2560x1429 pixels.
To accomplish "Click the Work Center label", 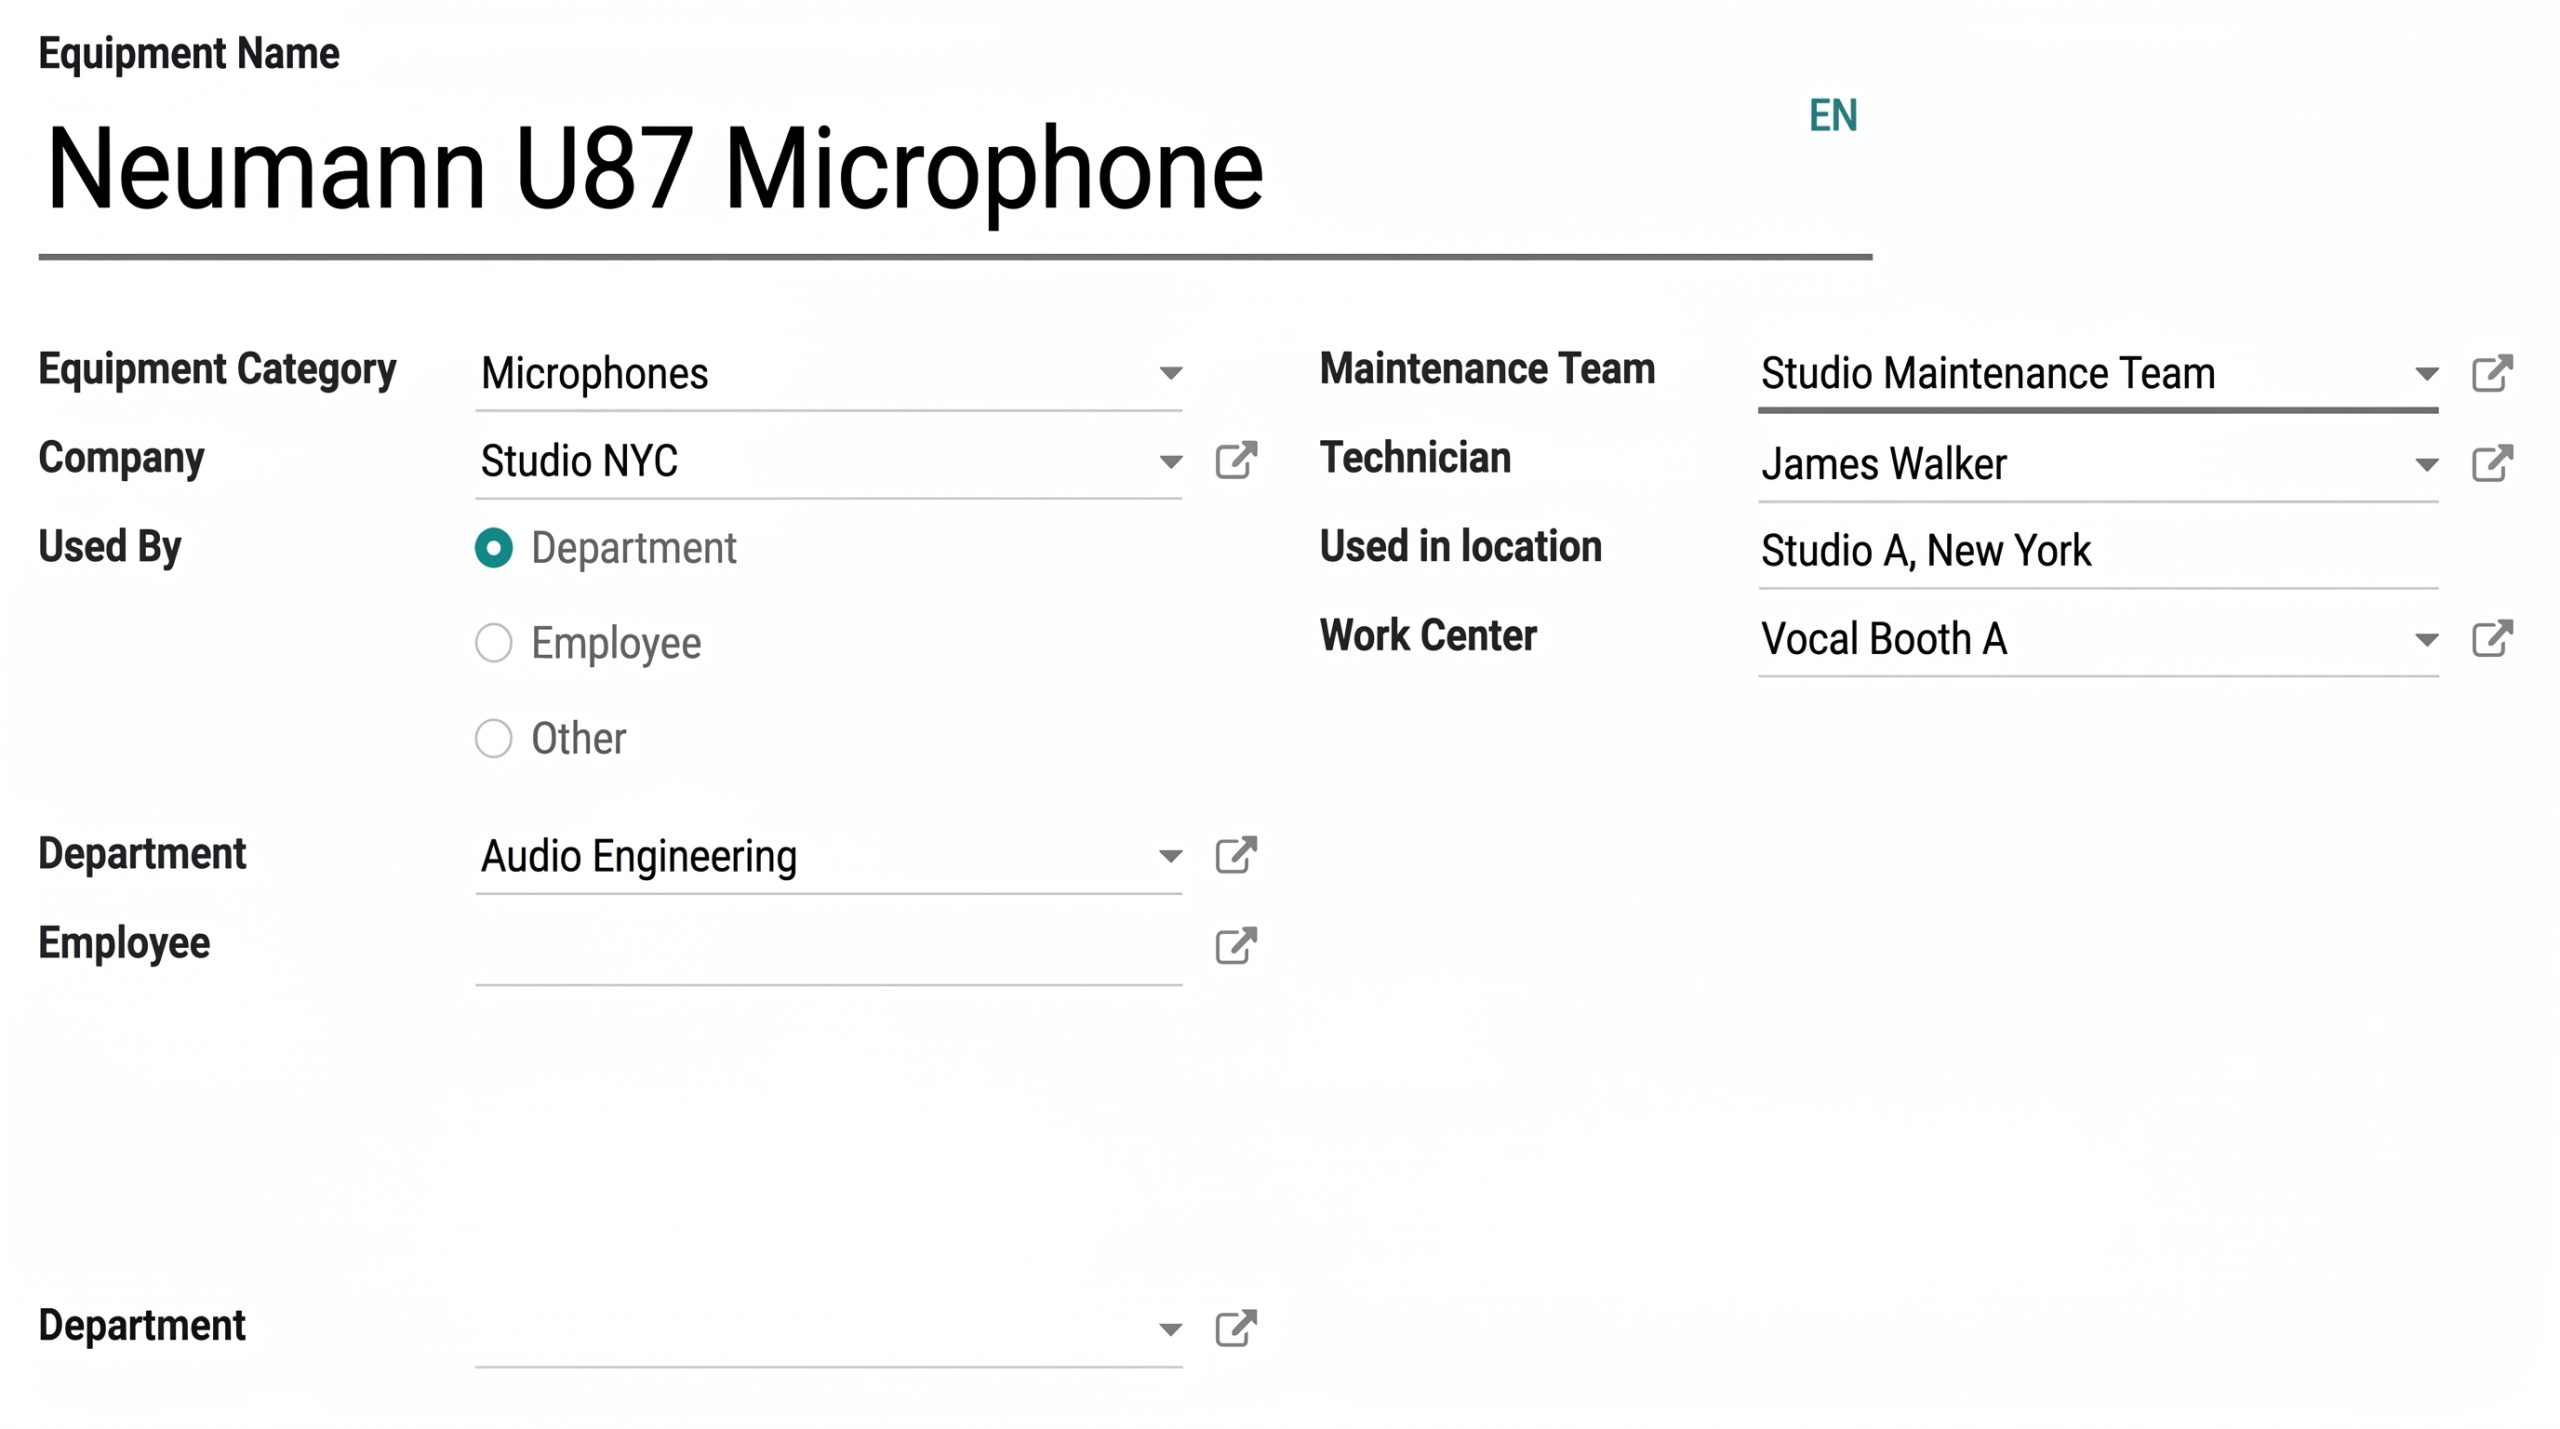I will click(x=1428, y=636).
